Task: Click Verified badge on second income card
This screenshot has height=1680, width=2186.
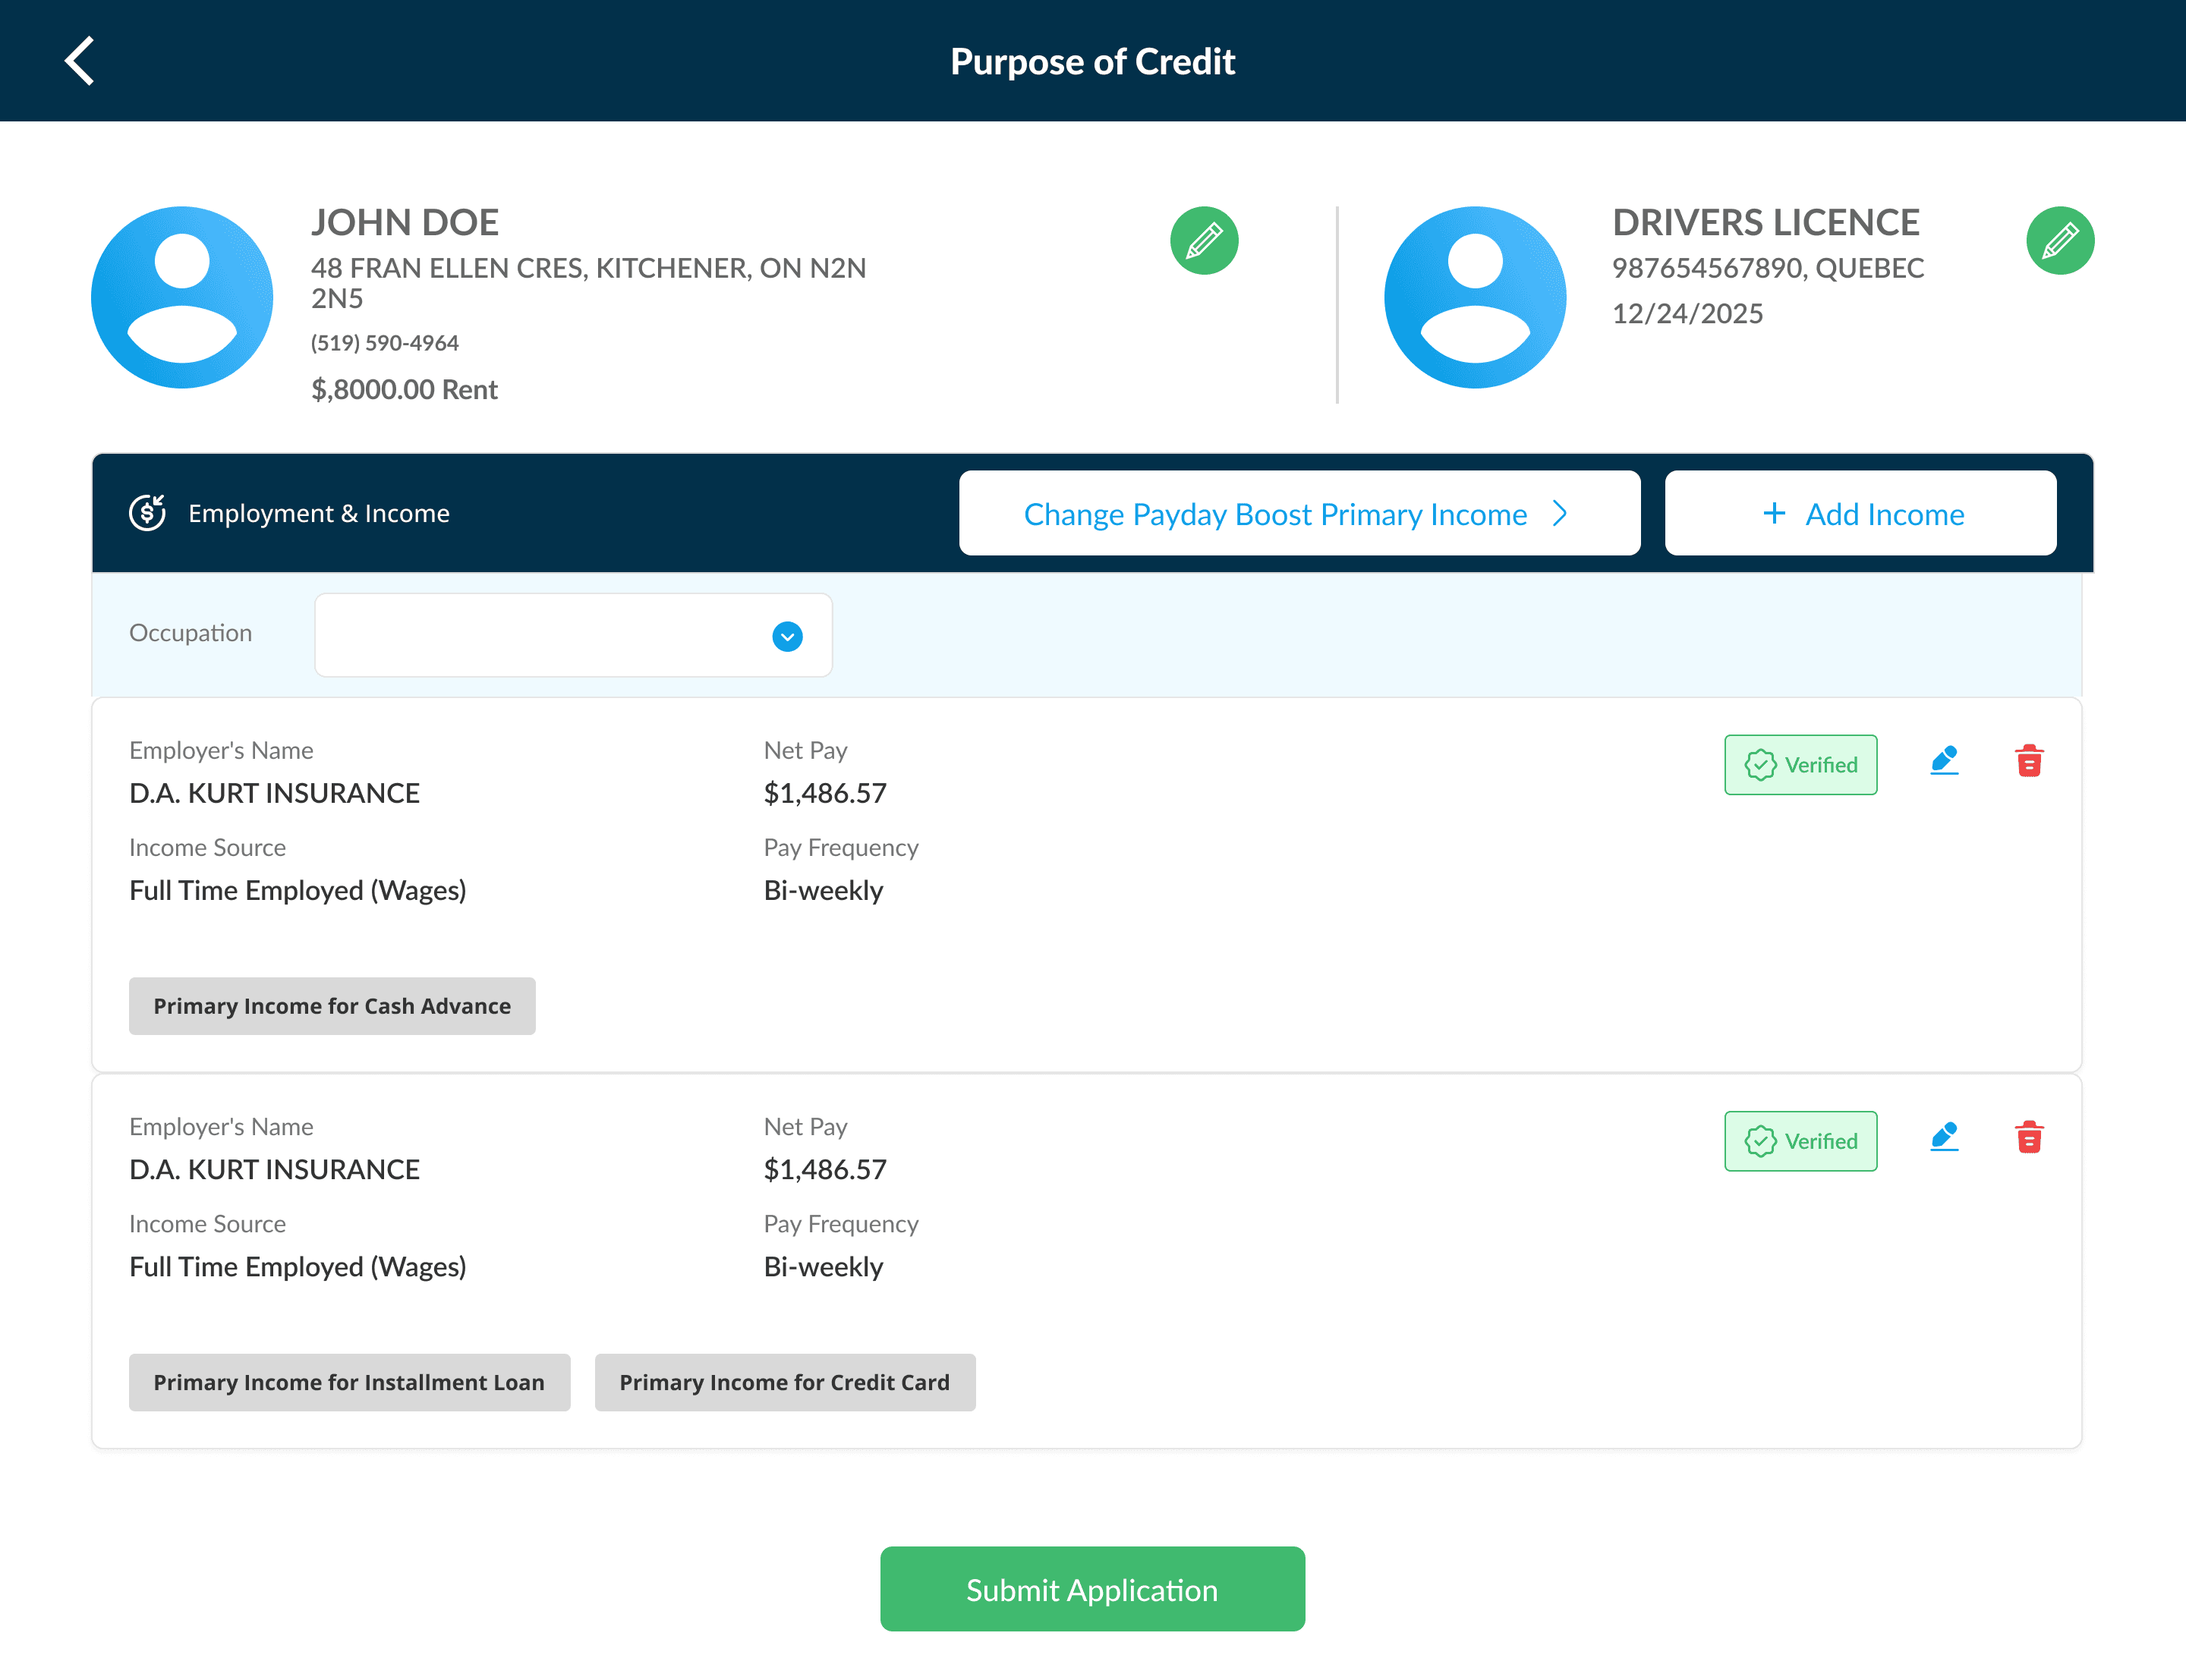Action: (x=1800, y=1141)
